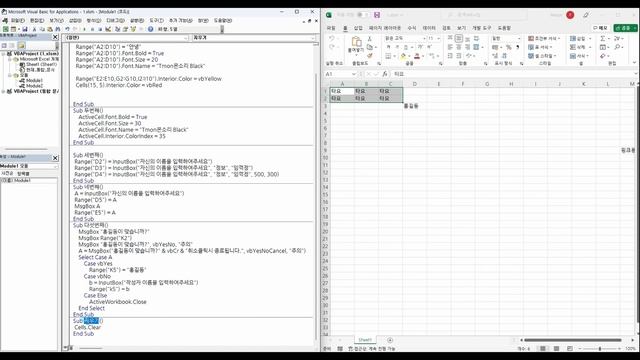Open the Formulas tab in Excel ribbon
The width and height of the screenshot is (640, 360).
[x=412, y=28]
